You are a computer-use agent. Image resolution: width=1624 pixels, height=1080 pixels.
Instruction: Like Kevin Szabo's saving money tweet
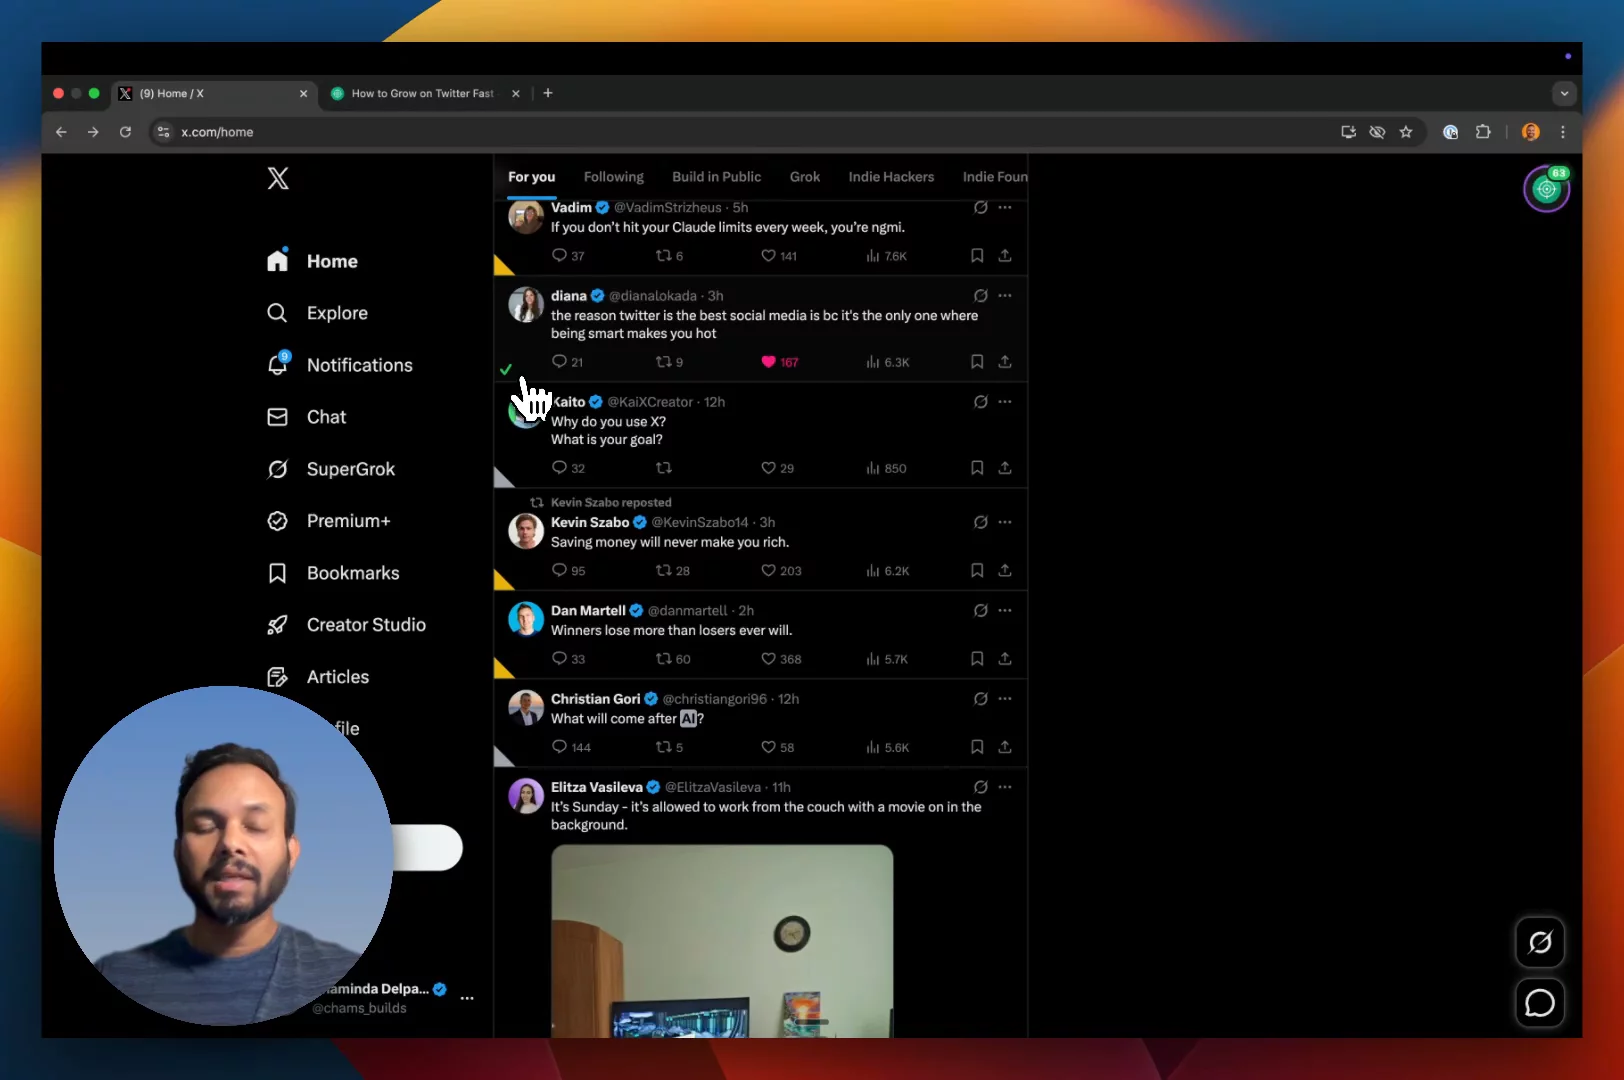pos(781,571)
